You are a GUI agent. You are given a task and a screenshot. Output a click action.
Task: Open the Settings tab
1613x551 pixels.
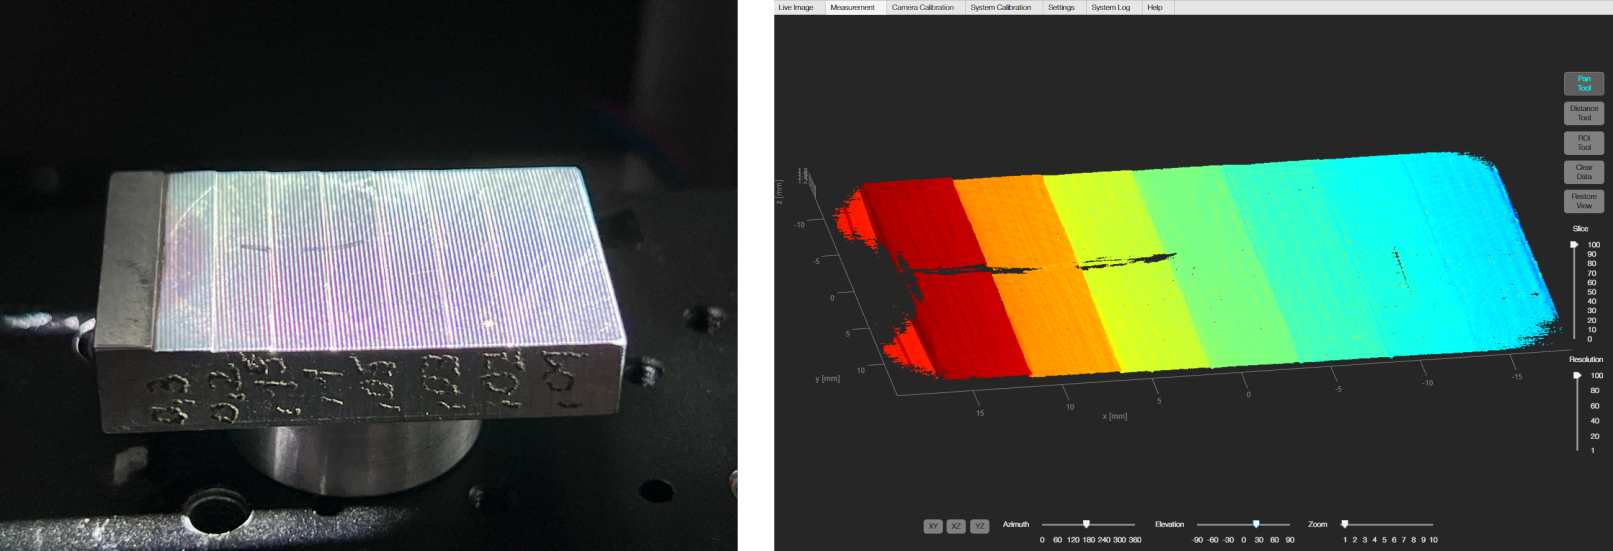point(1061,7)
